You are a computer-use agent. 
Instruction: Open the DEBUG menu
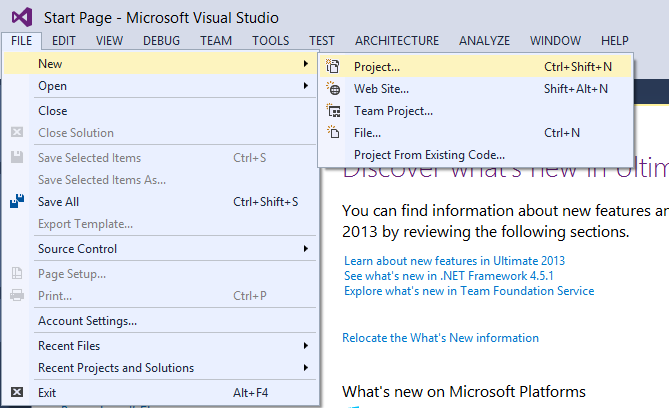162,41
